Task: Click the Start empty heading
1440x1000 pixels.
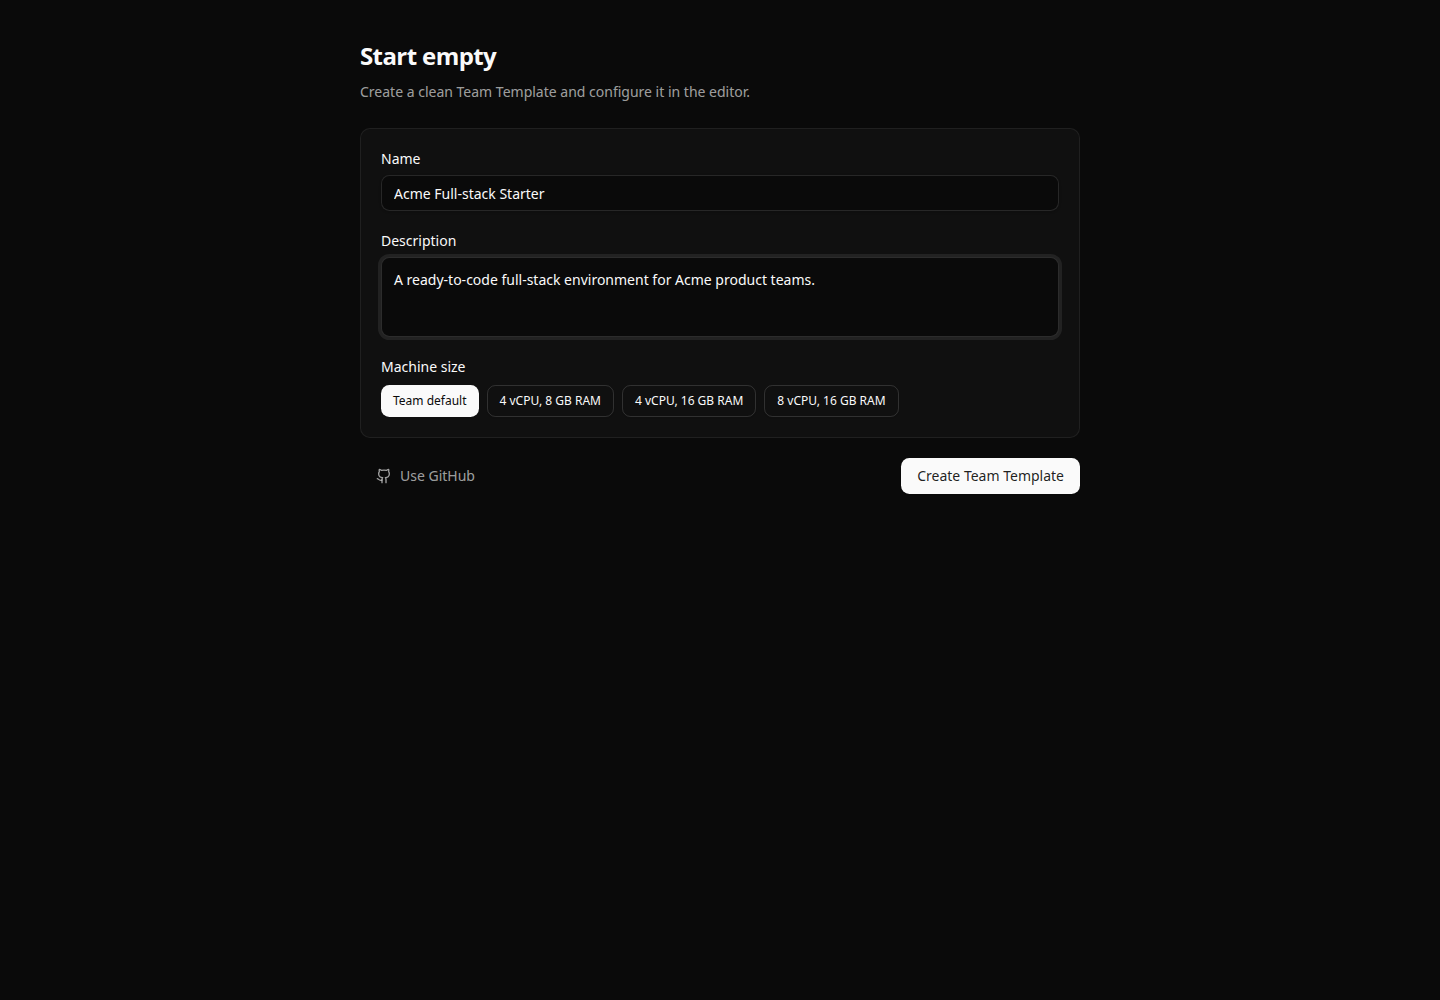Action: click(x=428, y=57)
